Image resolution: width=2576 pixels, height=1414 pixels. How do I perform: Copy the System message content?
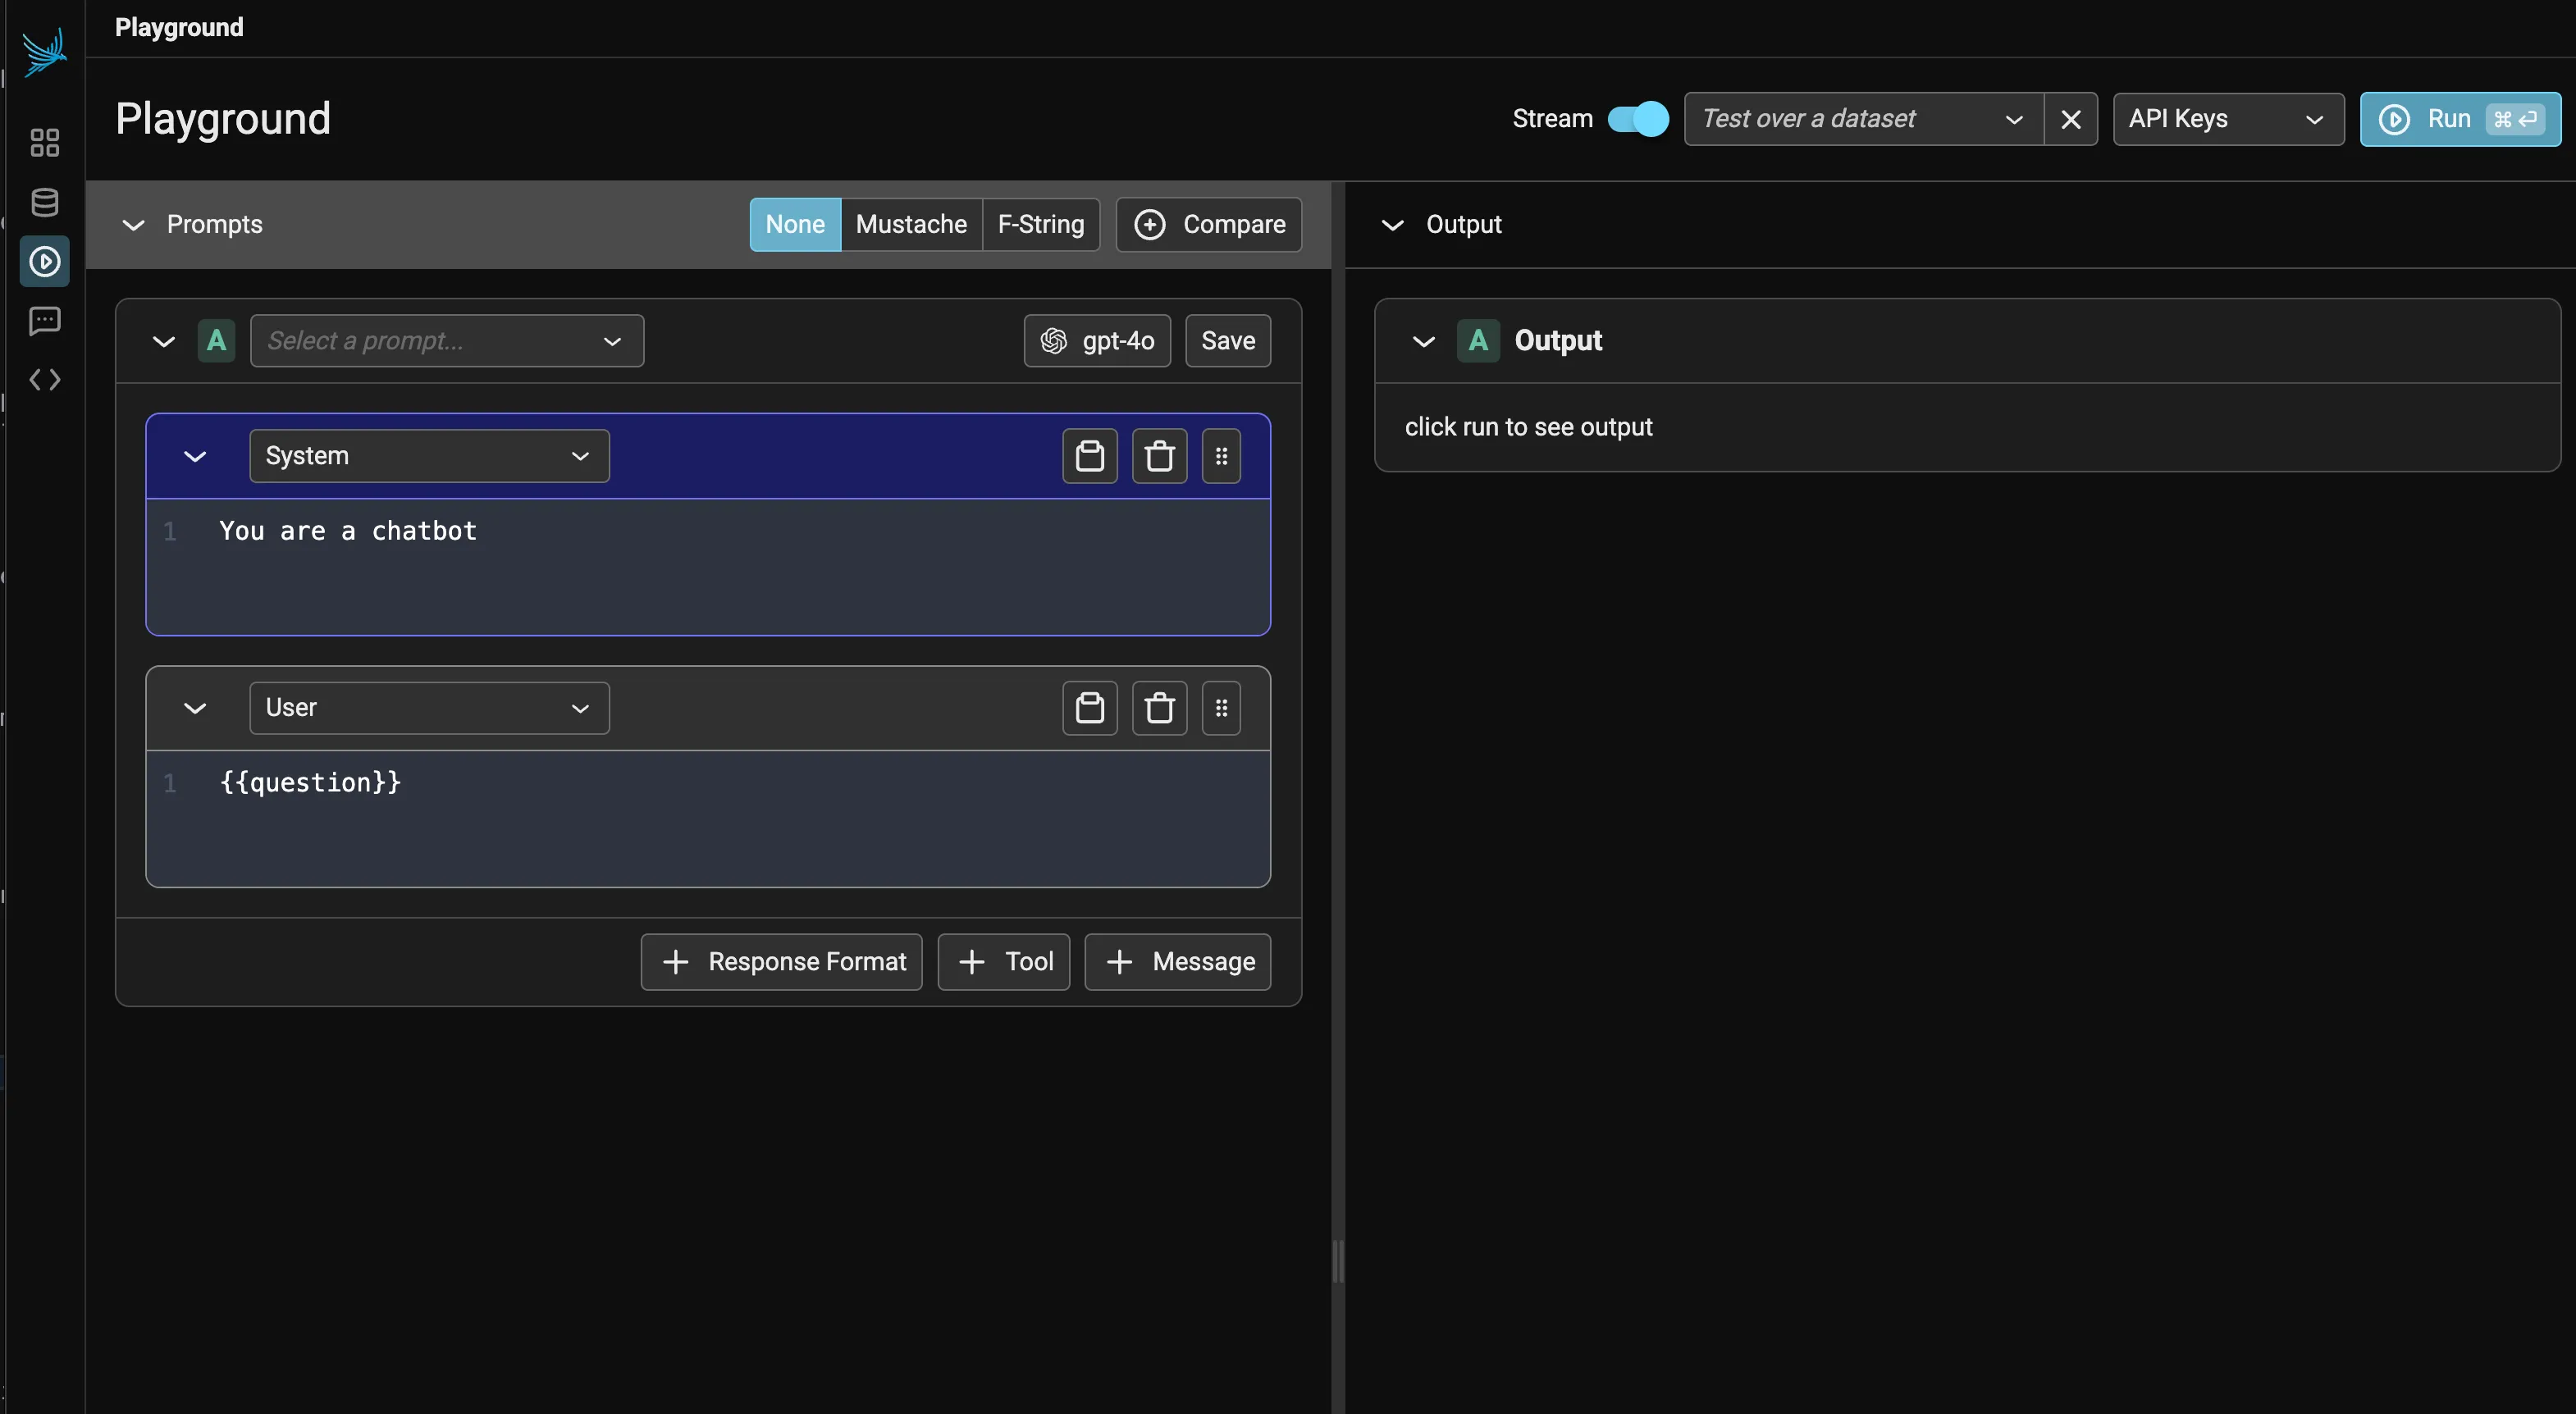click(1089, 456)
